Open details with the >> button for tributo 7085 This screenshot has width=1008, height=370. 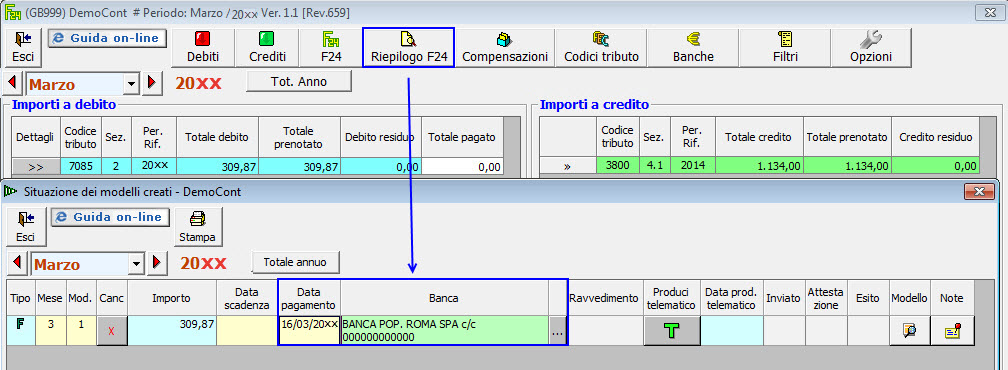36,167
